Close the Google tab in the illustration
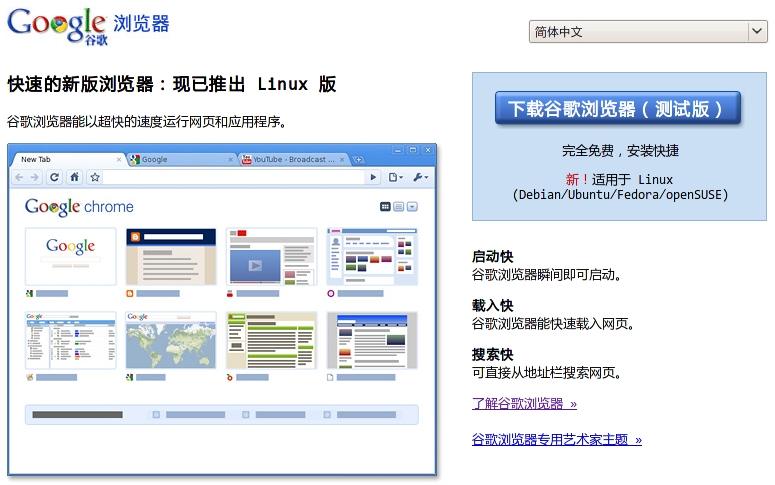This screenshot has height=485, width=775. pos(230,159)
